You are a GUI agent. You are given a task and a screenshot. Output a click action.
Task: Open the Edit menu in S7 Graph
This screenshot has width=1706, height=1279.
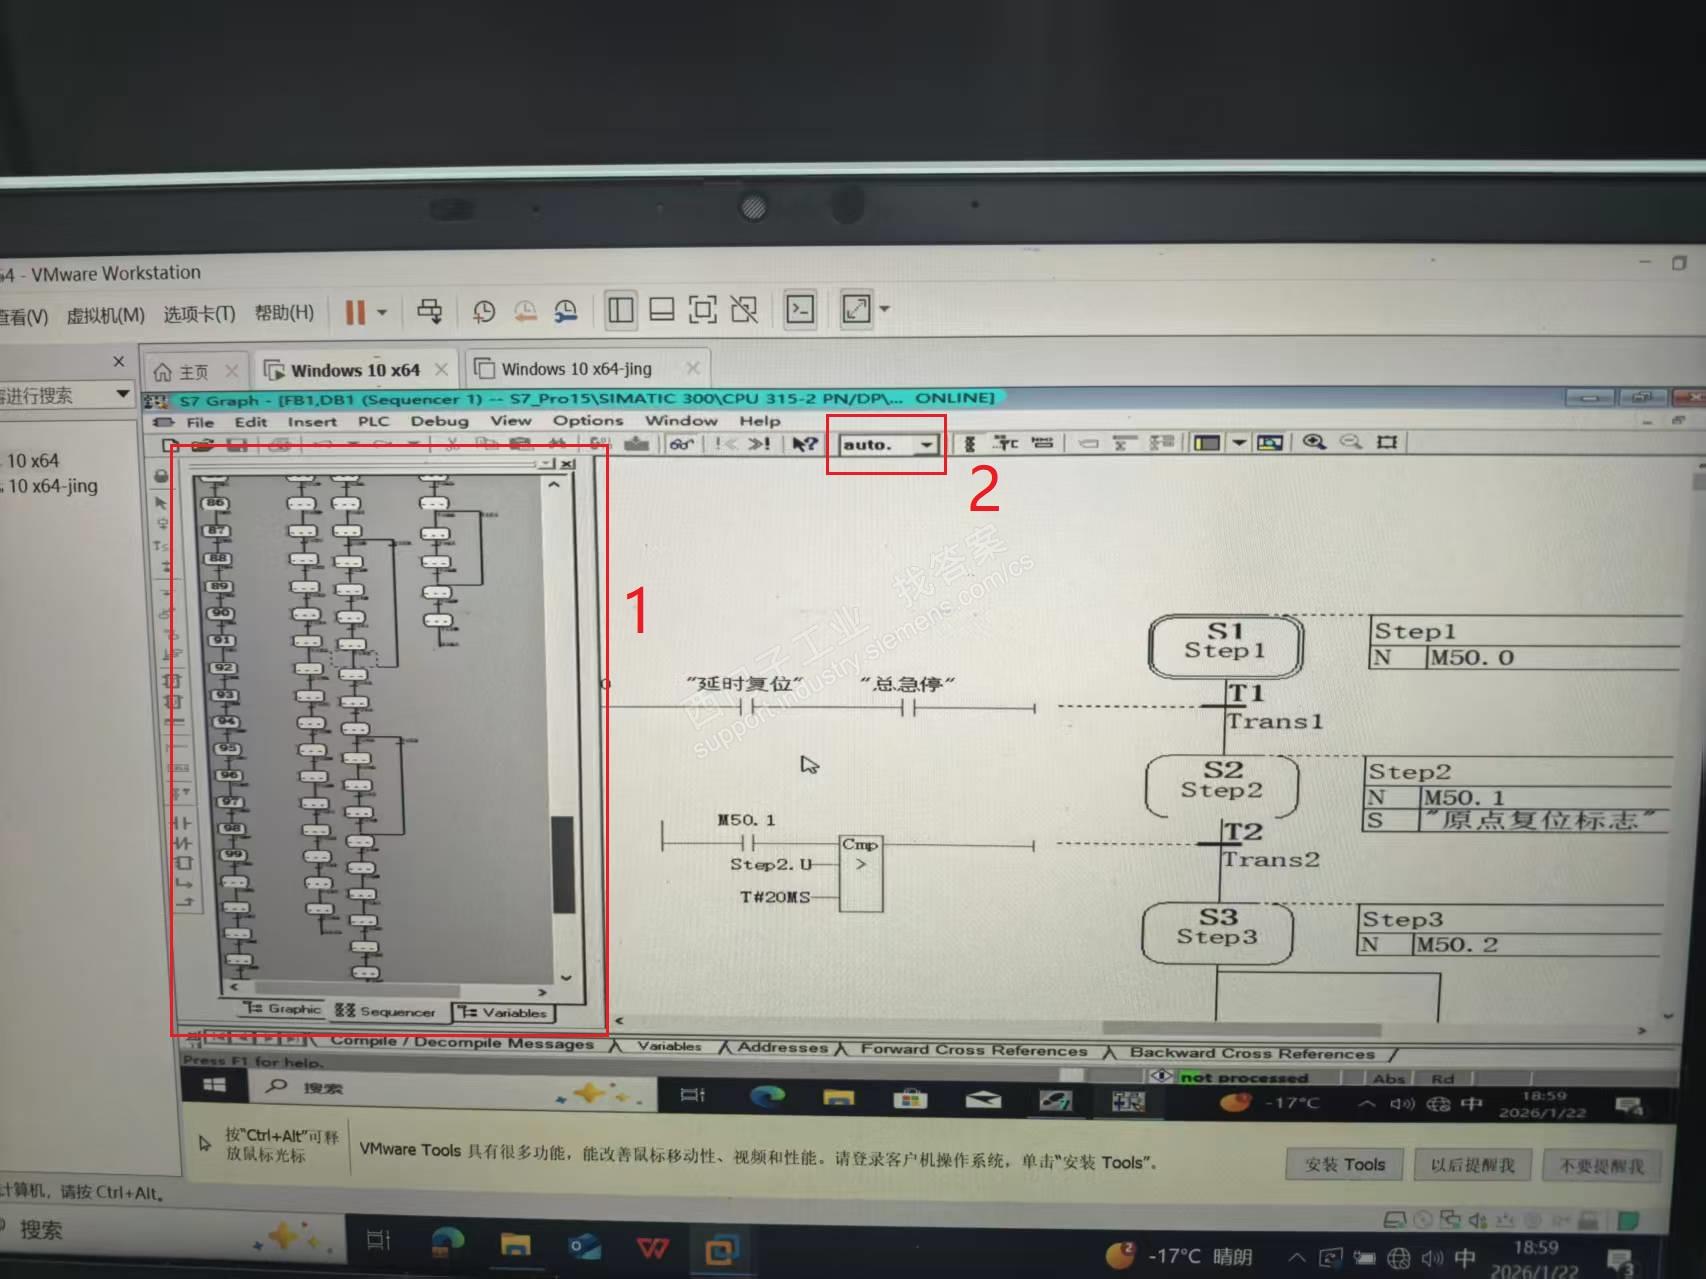(251, 422)
